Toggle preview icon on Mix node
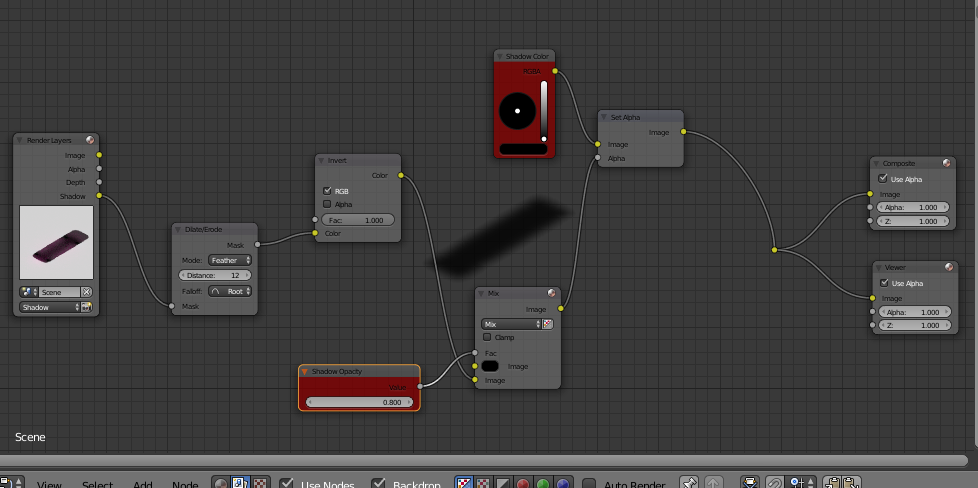This screenshot has height=488, width=978. click(x=551, y=293)
